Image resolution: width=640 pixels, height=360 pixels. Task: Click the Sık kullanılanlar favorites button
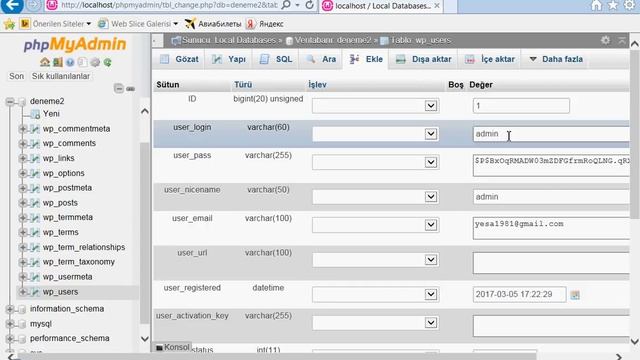[x=61, y=76]
